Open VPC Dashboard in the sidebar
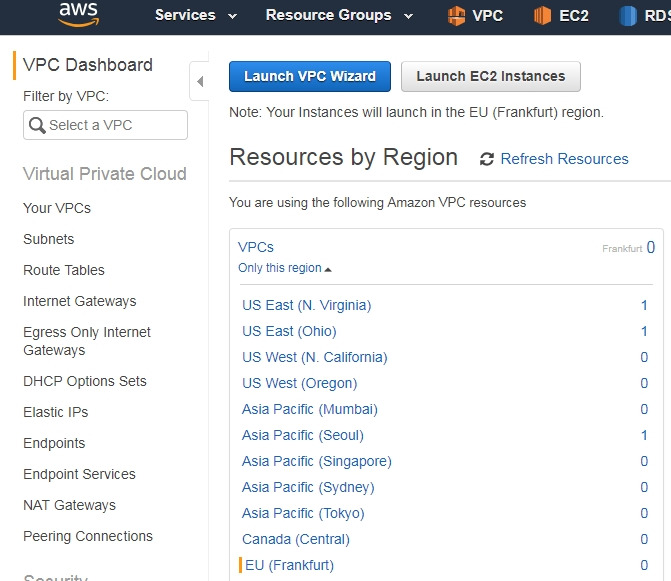The width and height of the screenshot is (671, 581). (x=88, y=65)
